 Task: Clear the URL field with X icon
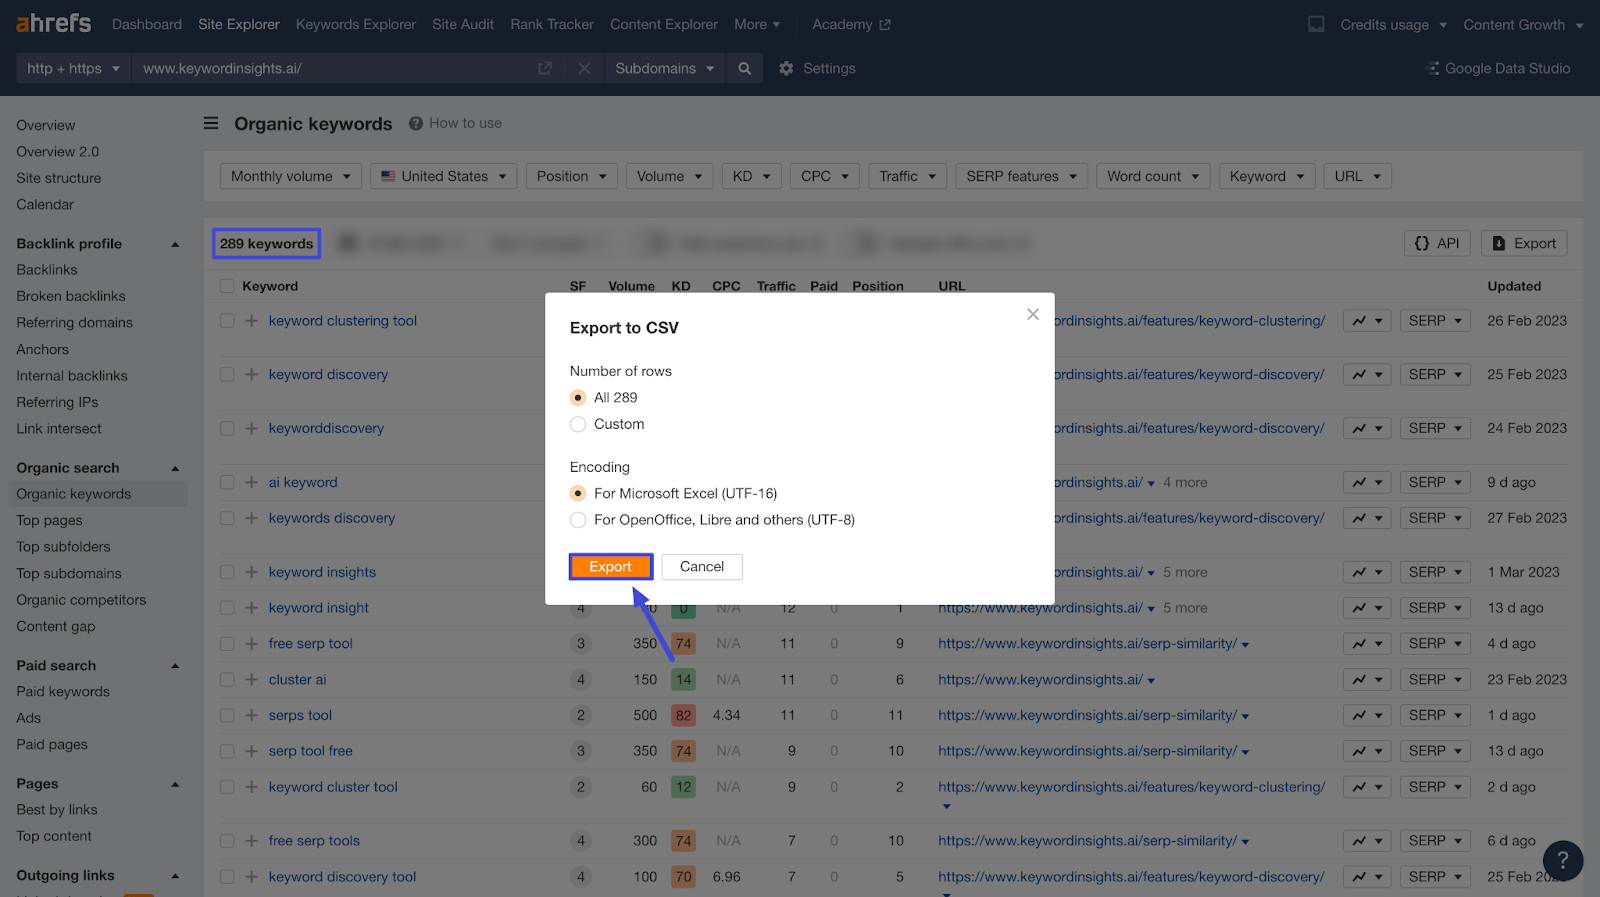pos(584,68)
